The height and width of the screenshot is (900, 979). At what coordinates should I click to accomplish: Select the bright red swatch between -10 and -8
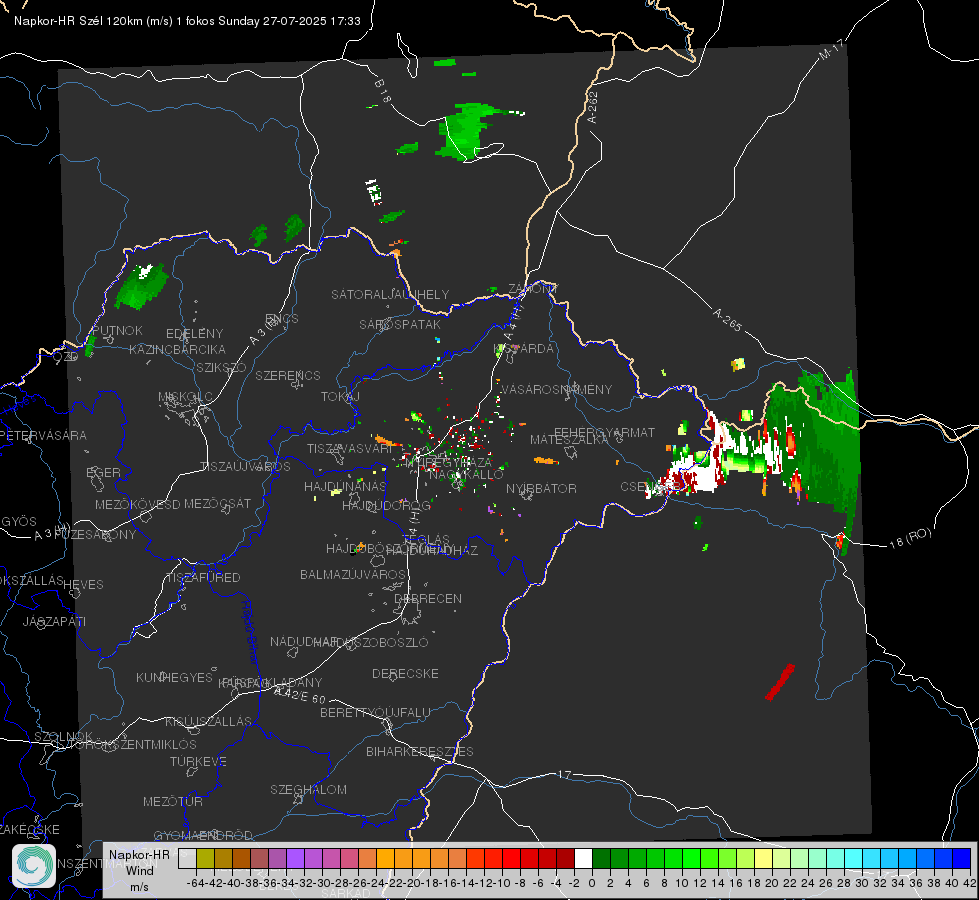click(511, 858)
